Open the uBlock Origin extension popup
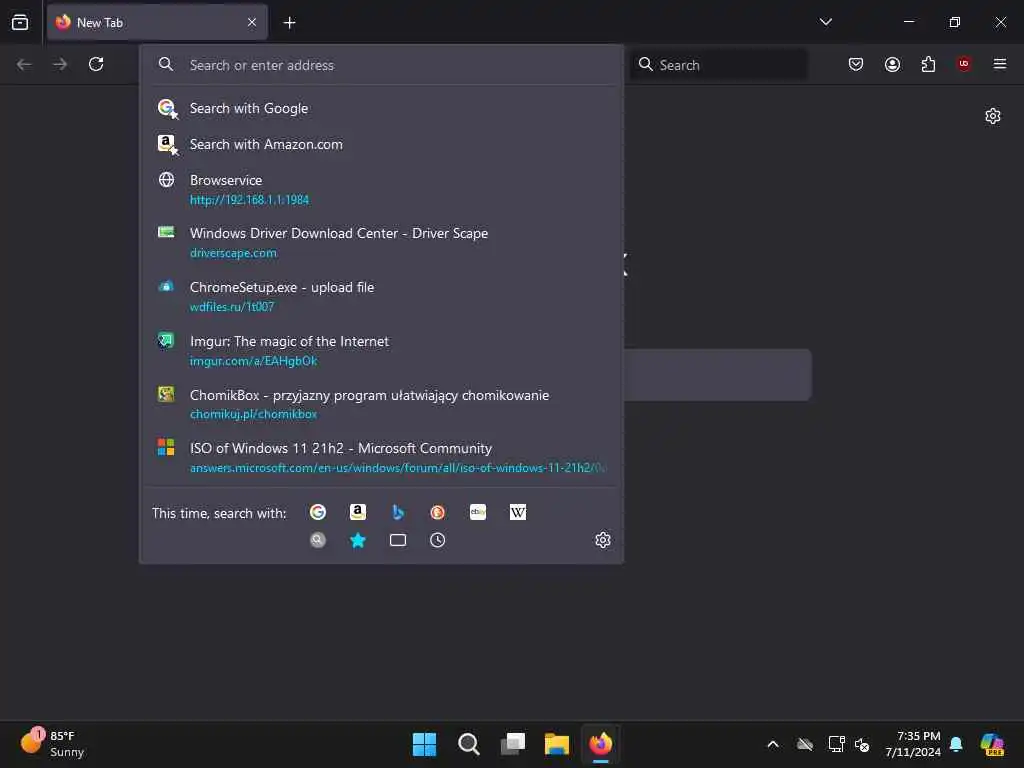Viewport: 1024px width, 768px height. pos(963,64)
